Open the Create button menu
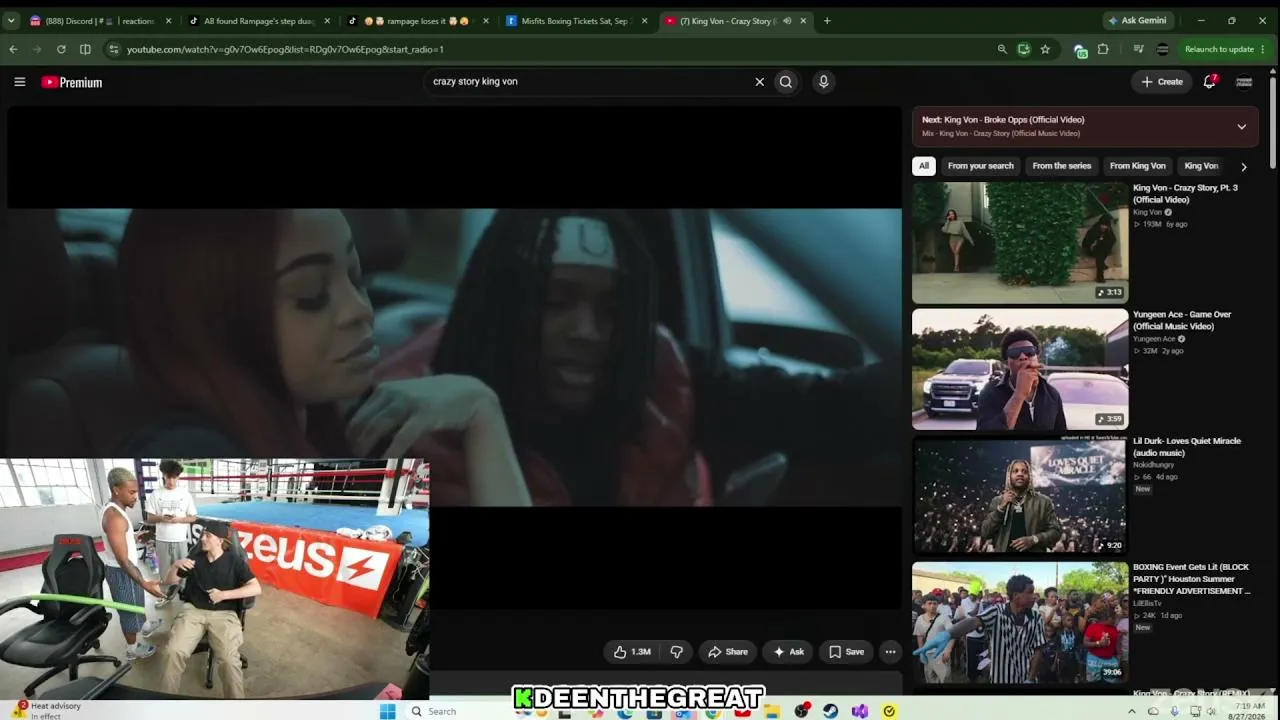This screenshot has width=1280, height=720. point(1161,82)
